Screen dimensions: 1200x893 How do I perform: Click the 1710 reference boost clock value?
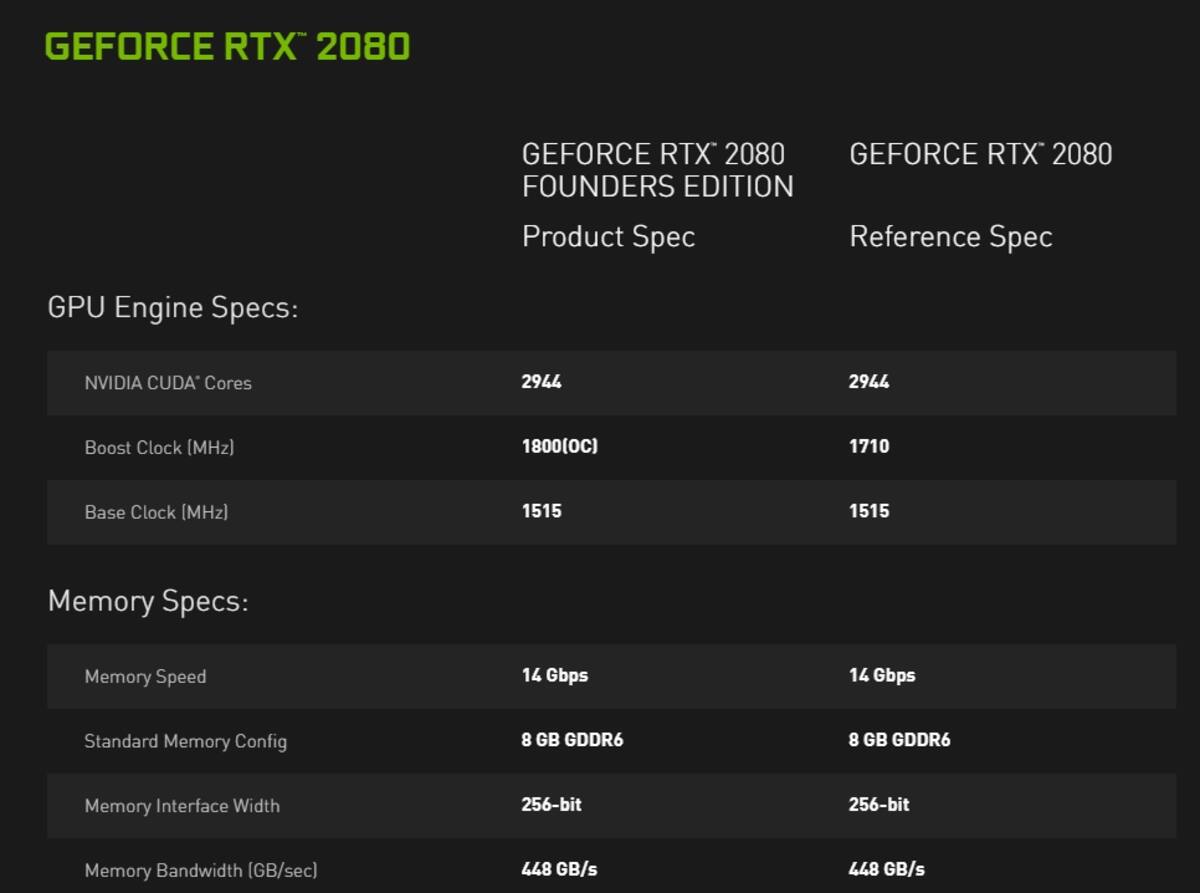tap(869, 446)
